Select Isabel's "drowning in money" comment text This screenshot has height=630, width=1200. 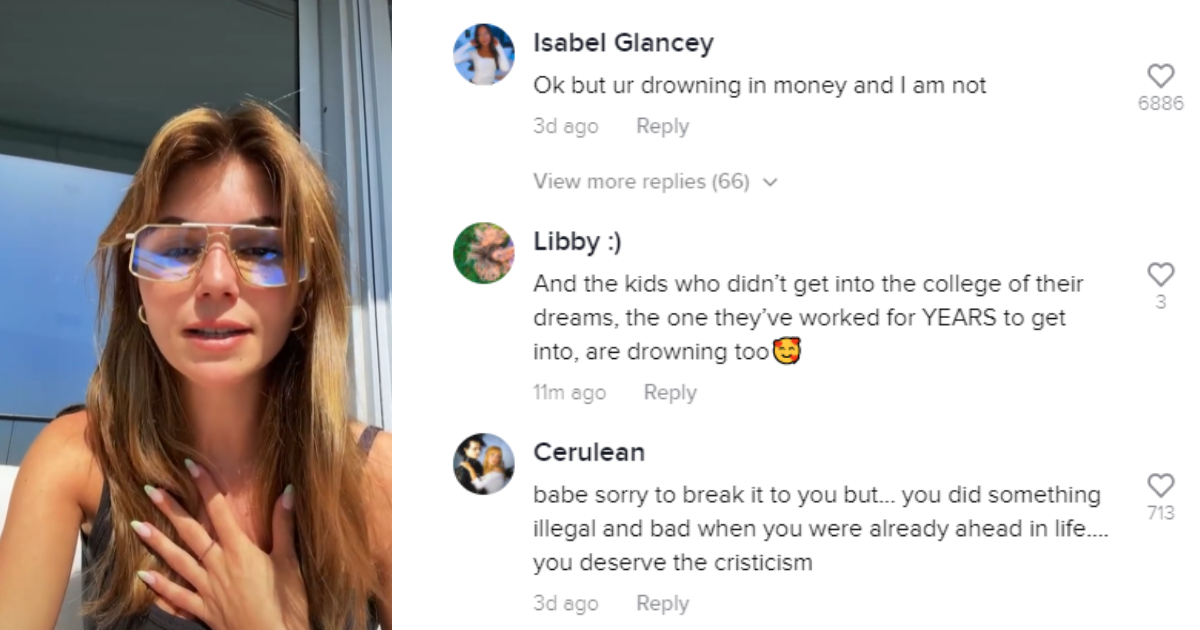(760, 86)
